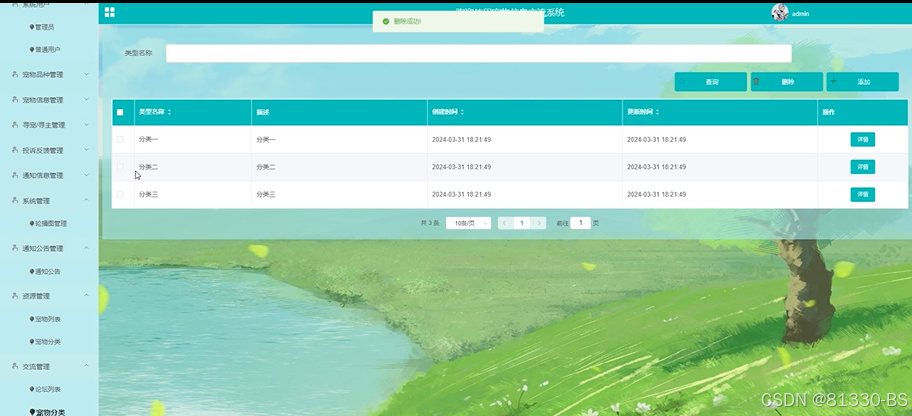Click the 共 3 条 total count text
This screenshot has width=912, height=416.
(430, 223)
